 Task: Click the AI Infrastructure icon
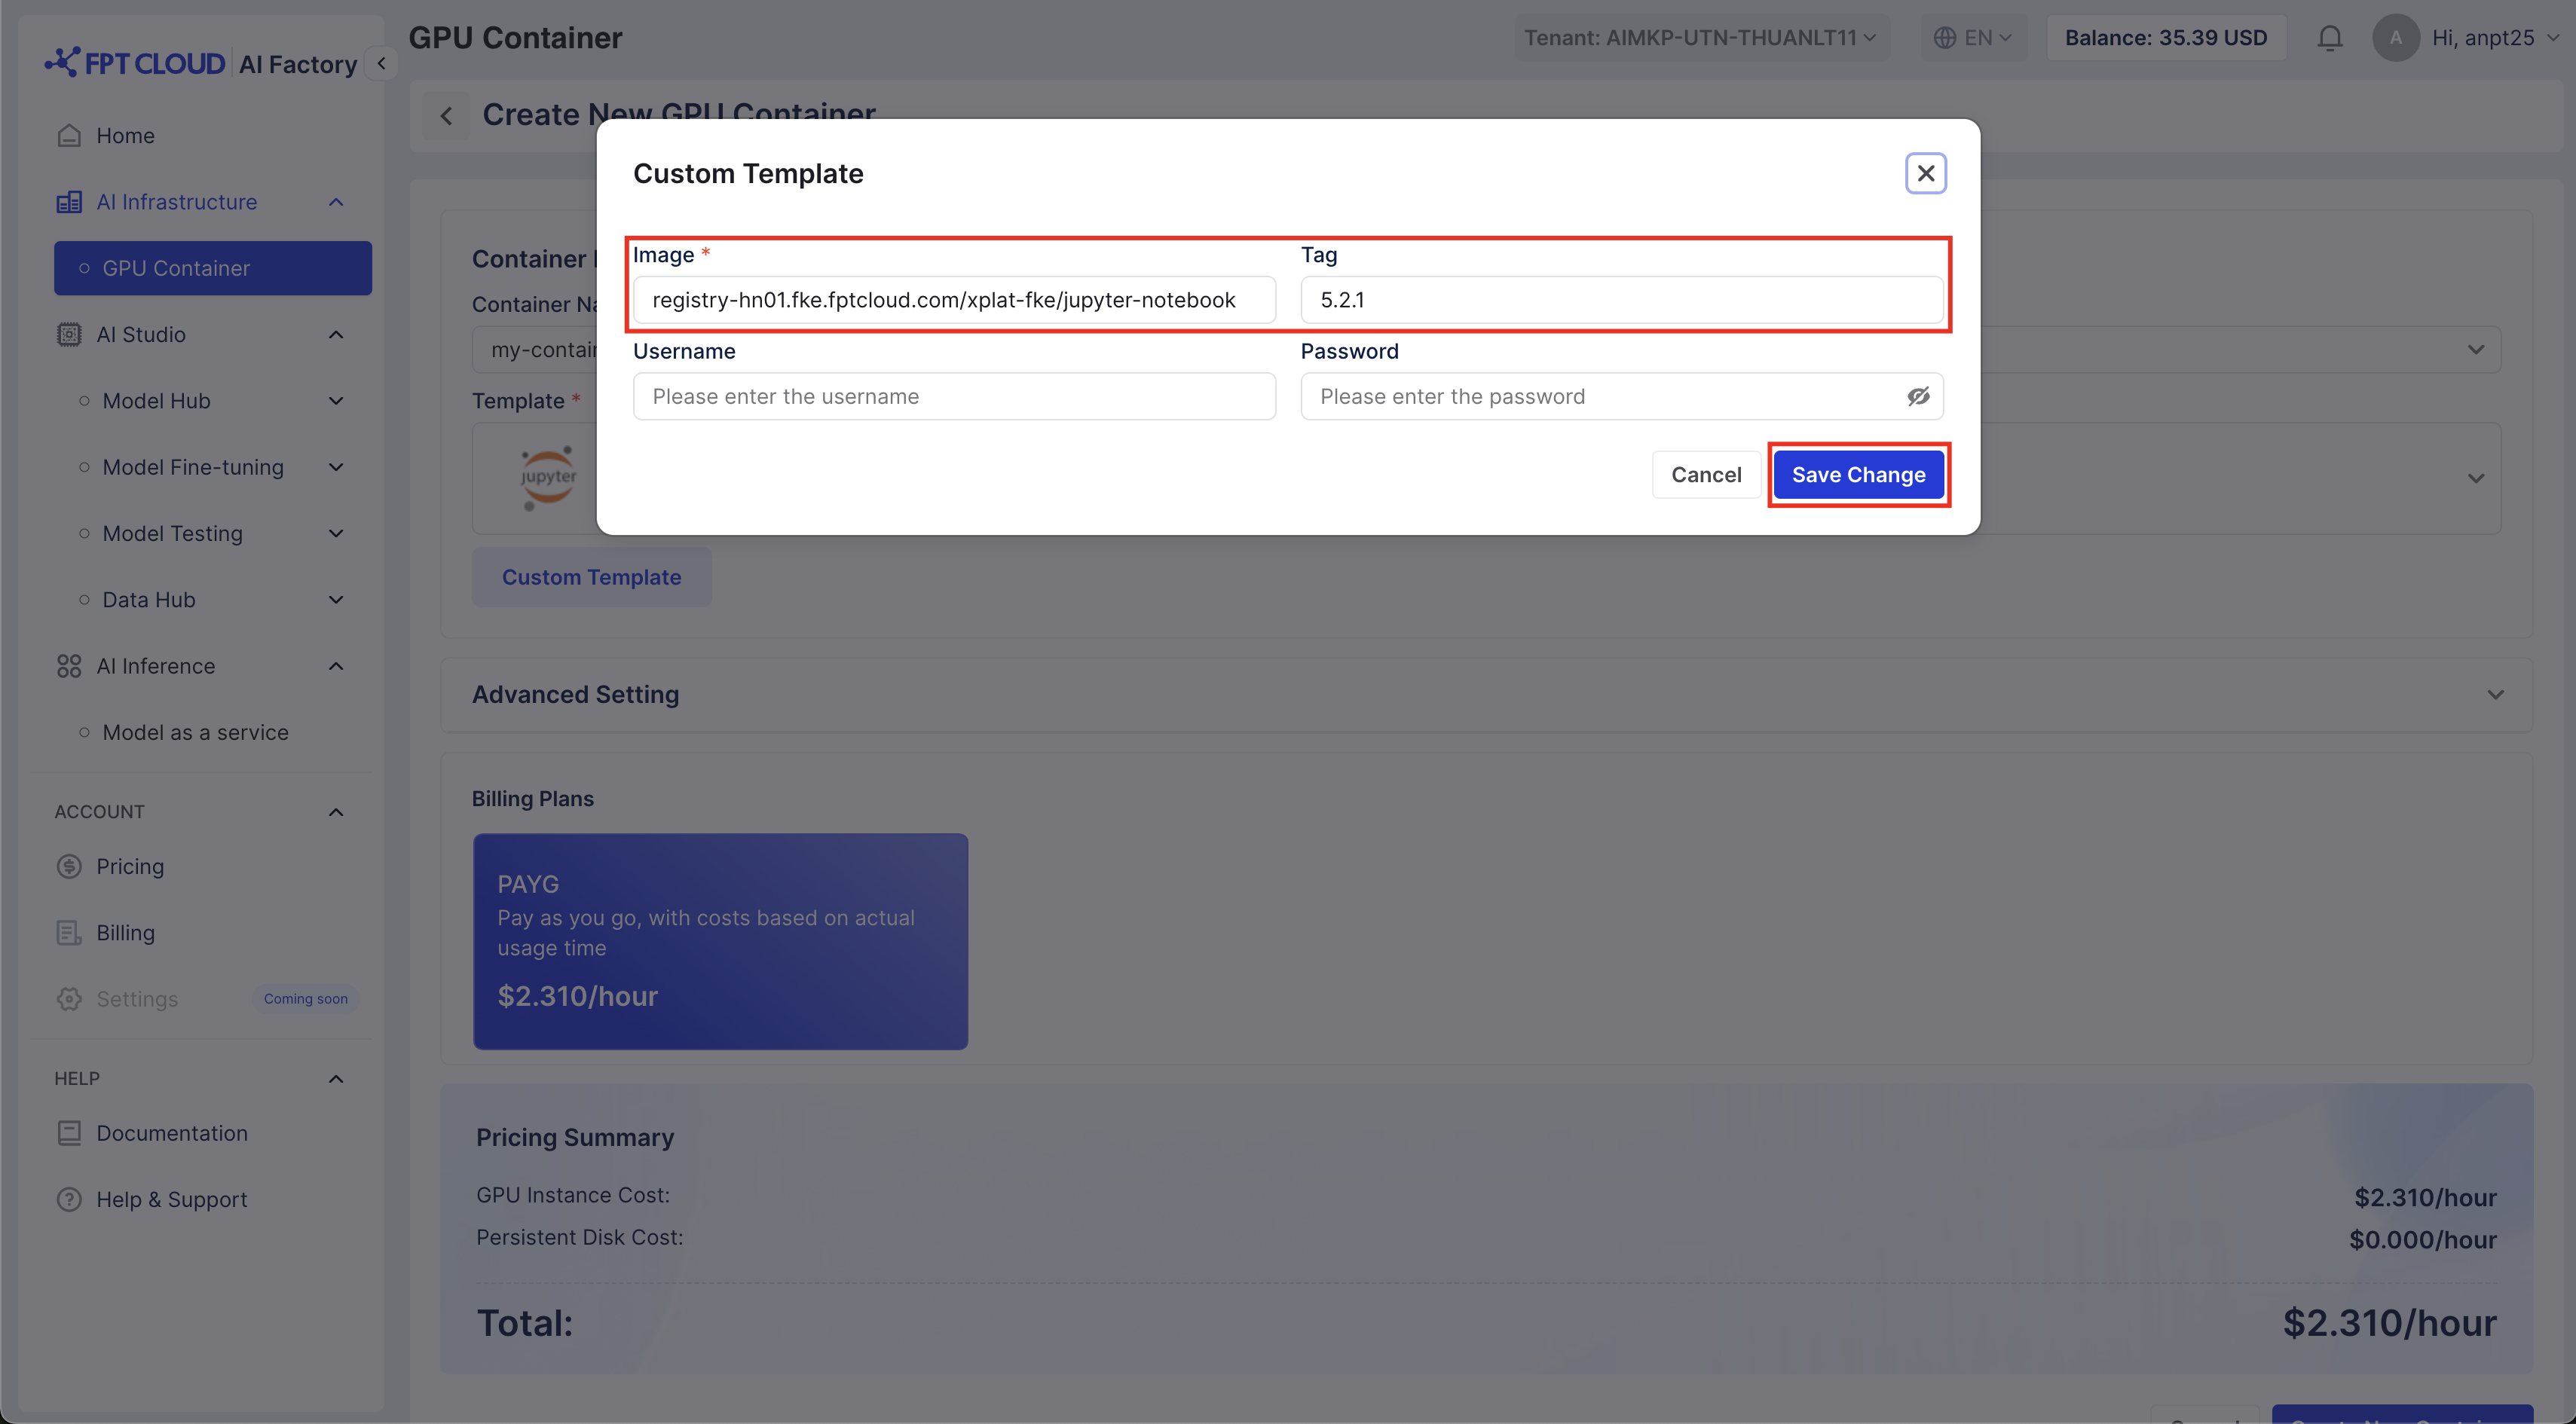[x=69, y=202]
